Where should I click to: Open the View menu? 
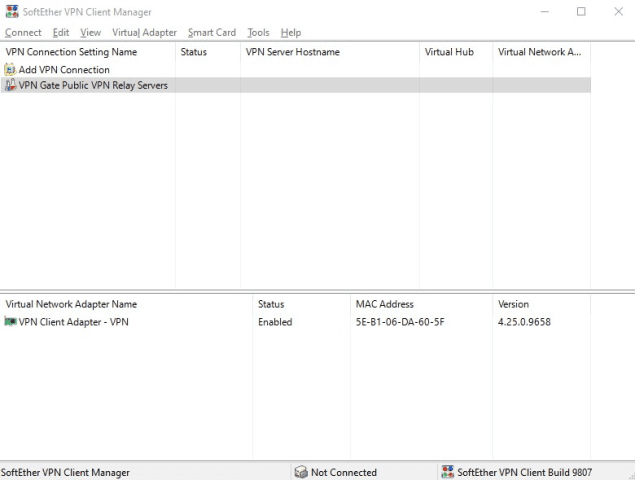[90, 32]
